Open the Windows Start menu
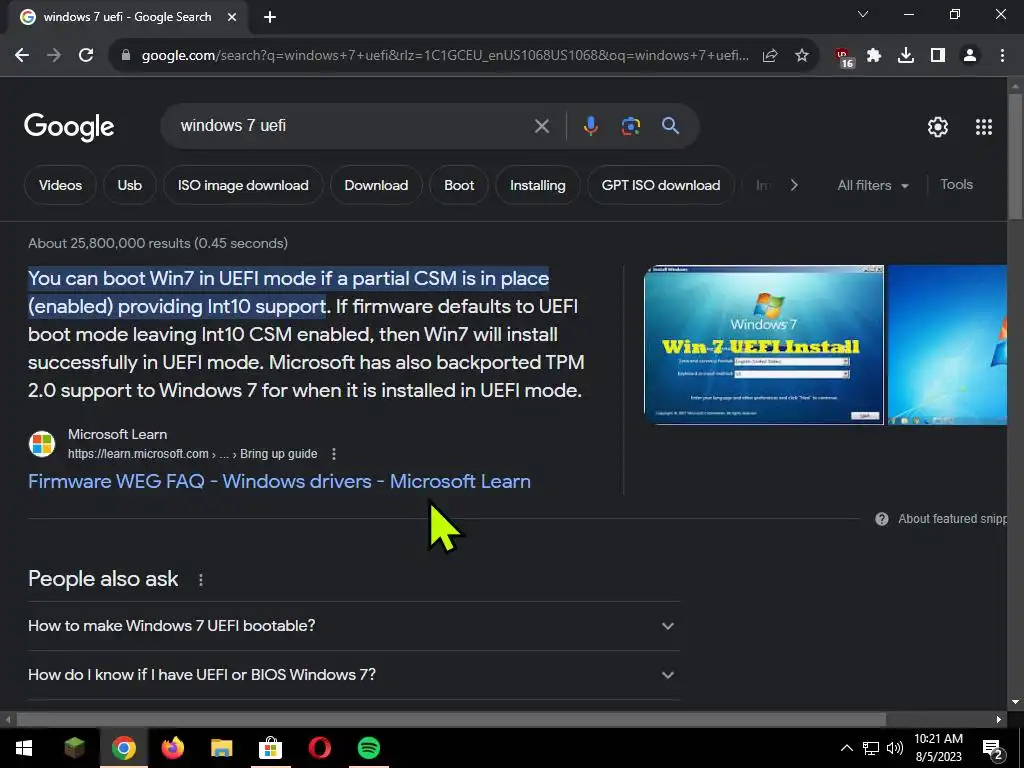Image resolution: width=1024 pixels, height=768 pixels. (x=24, y=748)
